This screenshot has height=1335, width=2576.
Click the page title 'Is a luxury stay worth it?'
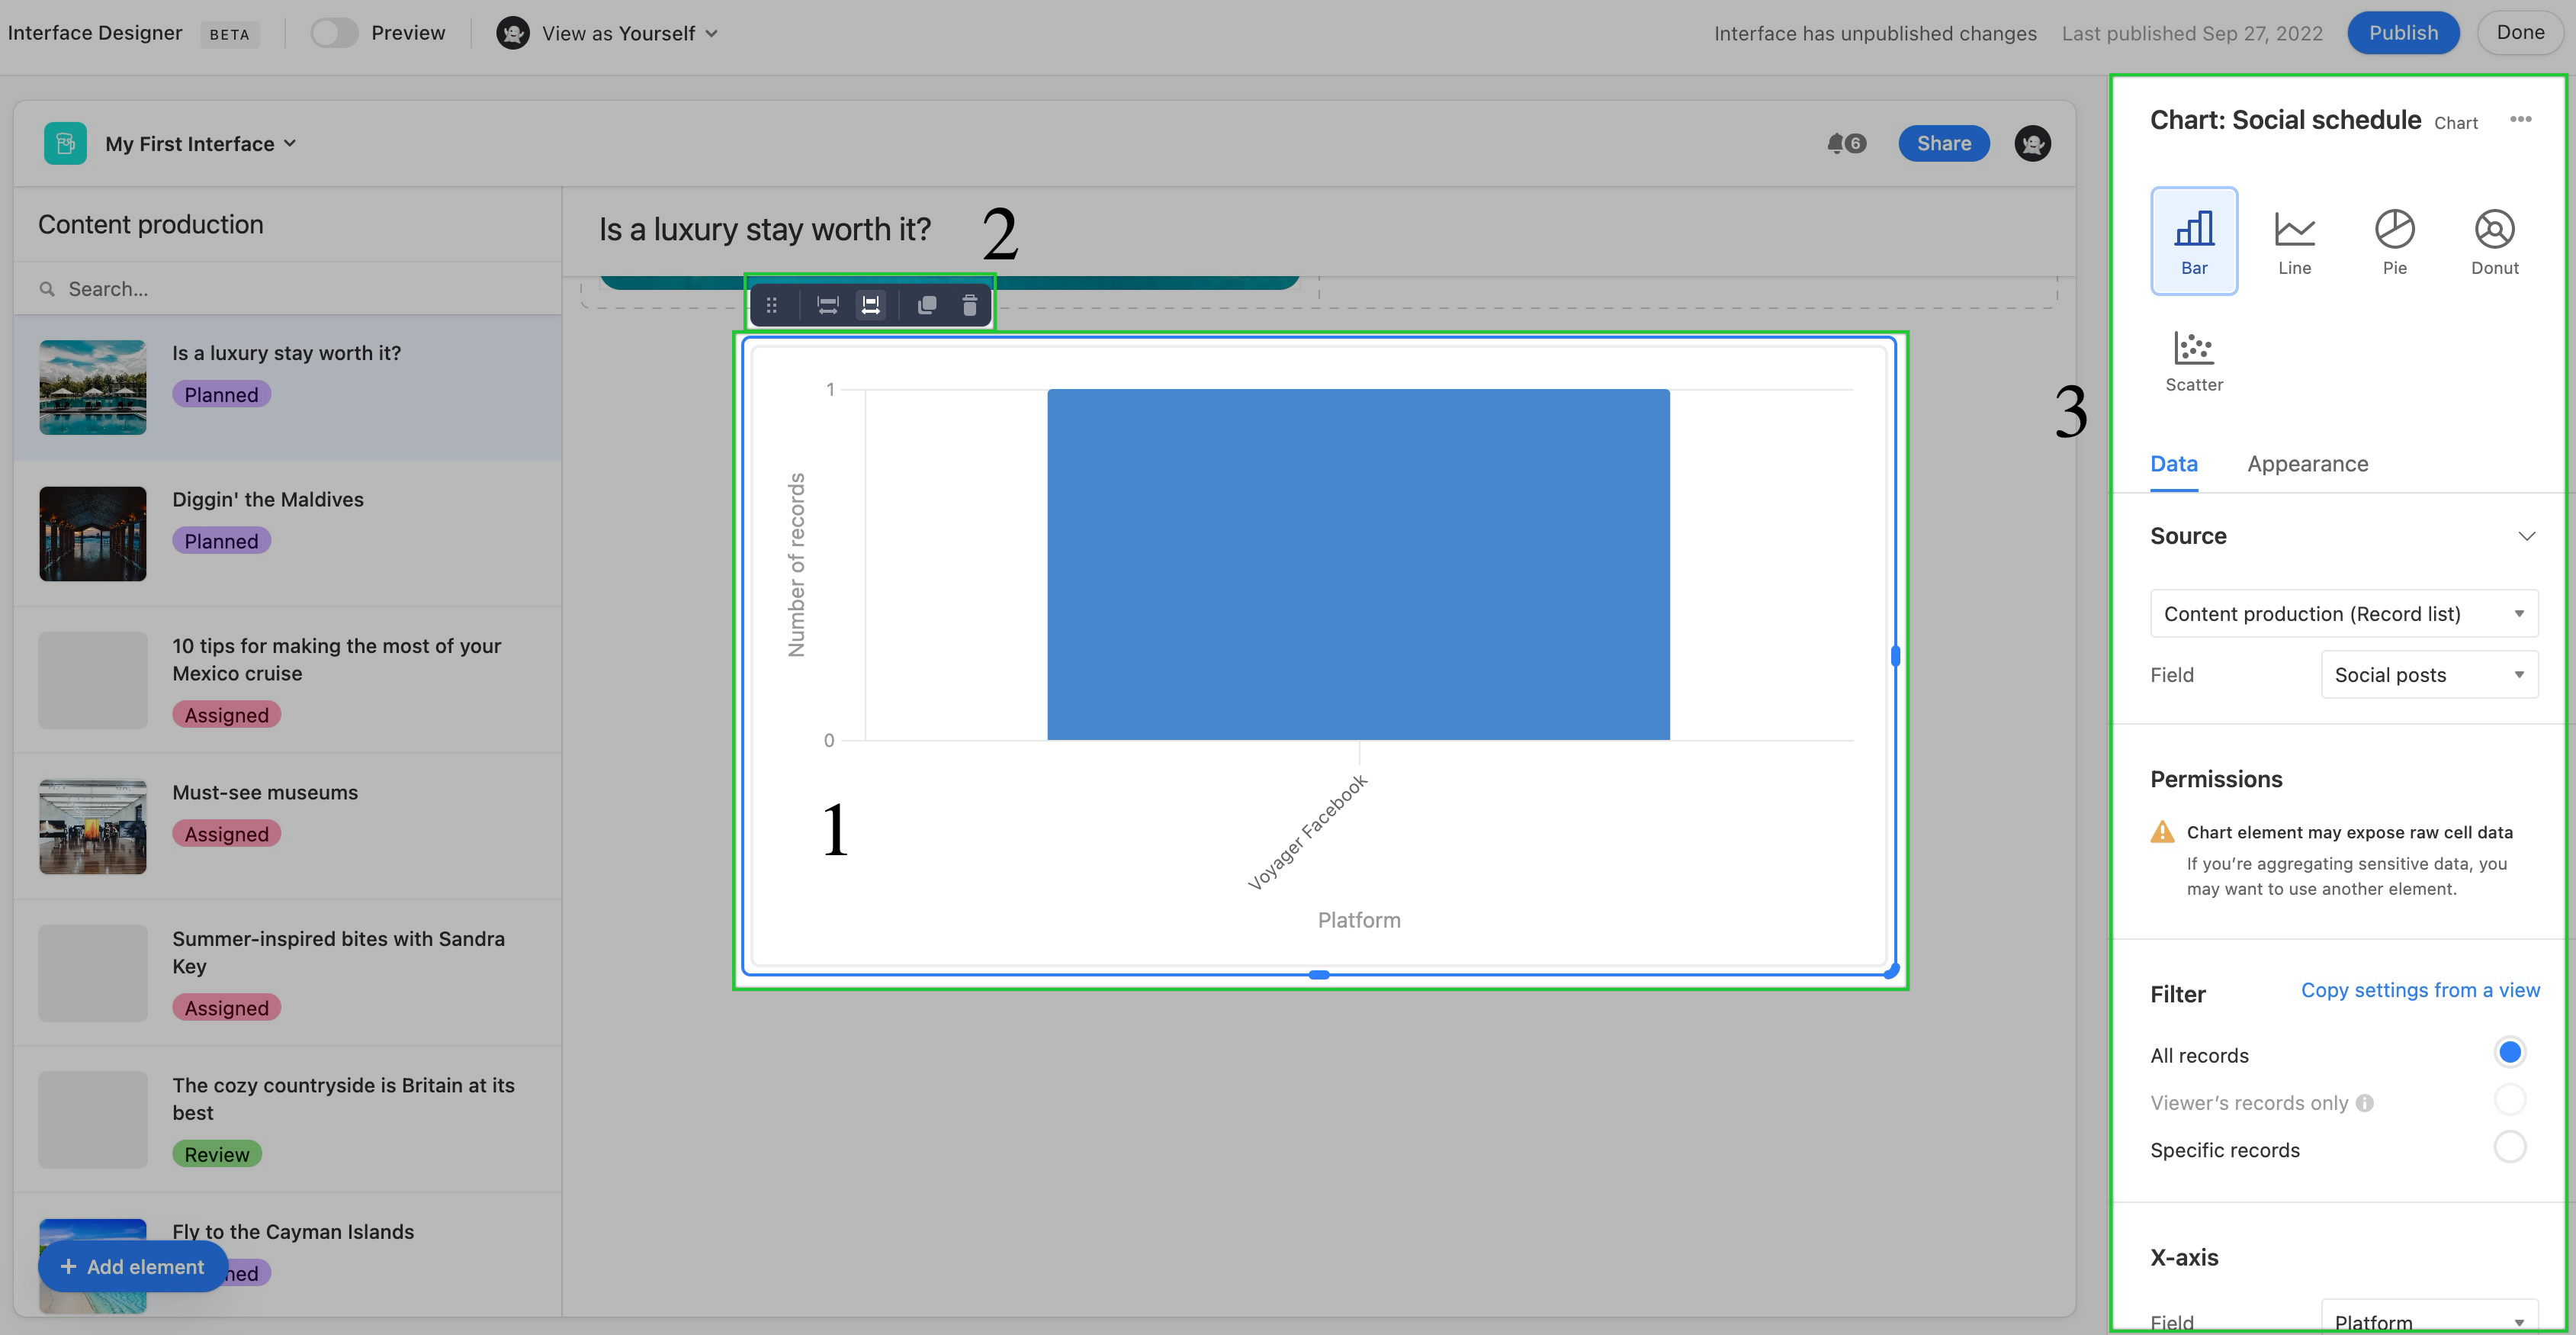(765, 229)
